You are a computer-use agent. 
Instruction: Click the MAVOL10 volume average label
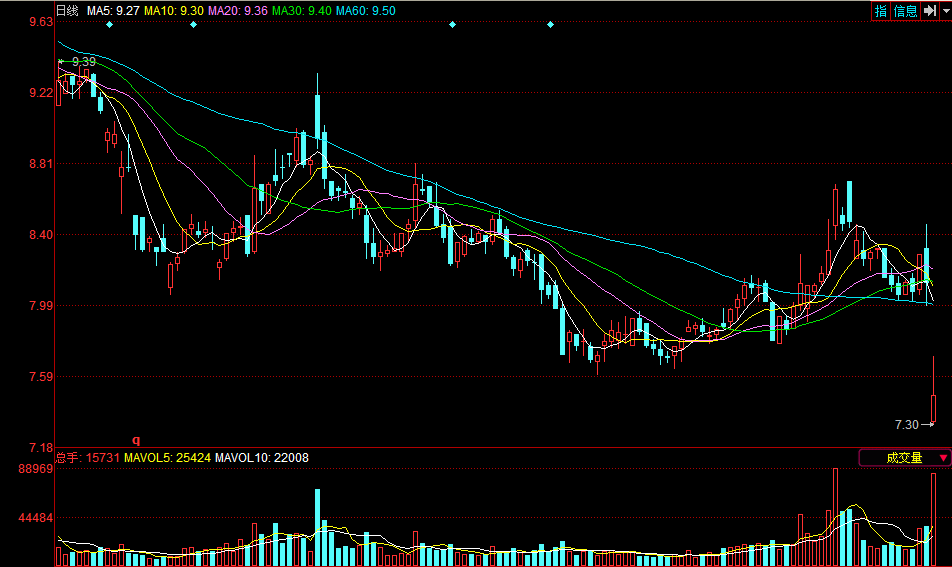262,458
